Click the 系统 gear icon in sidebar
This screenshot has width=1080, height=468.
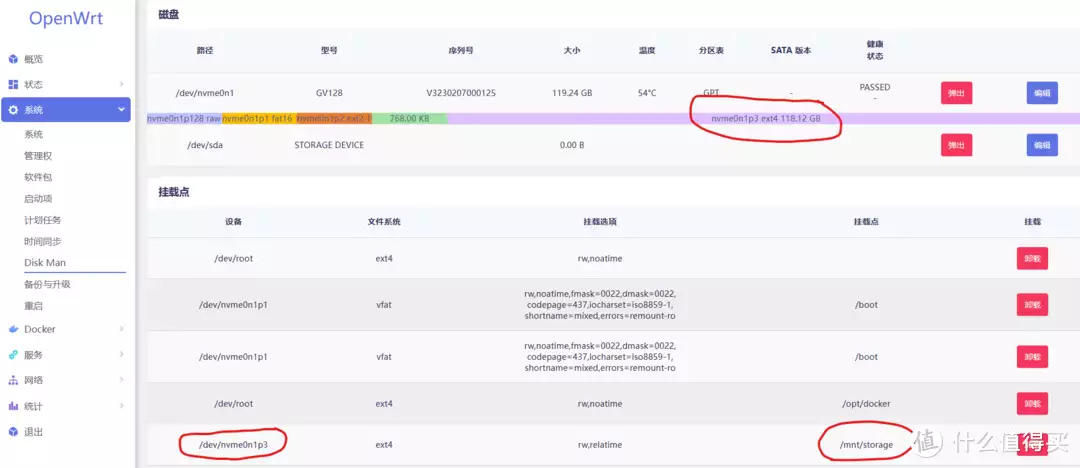pos(13,110)
